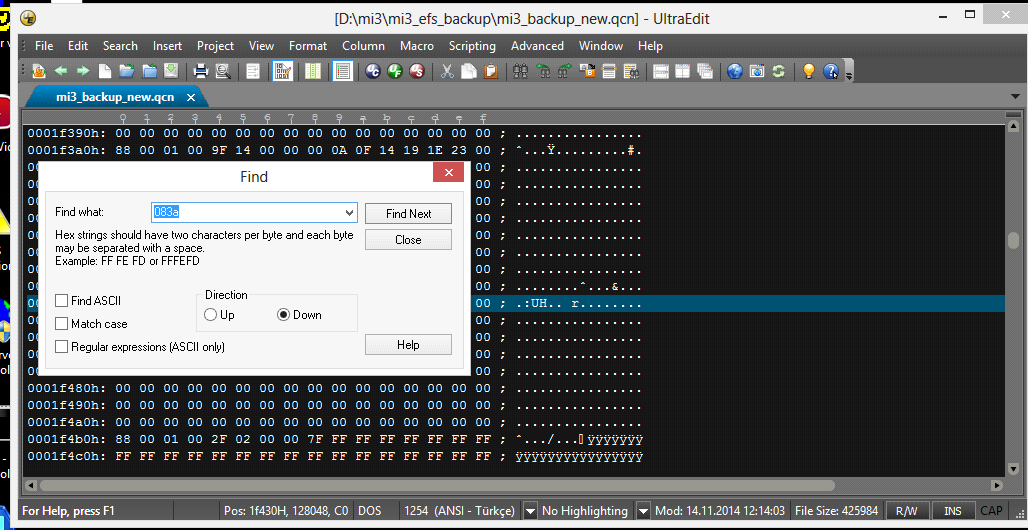Image resolution: width=1028 pixels, height=530 pixels.
Task: Switch to mi3_backup_new.qcn file tab
Action: click(115, 97)
